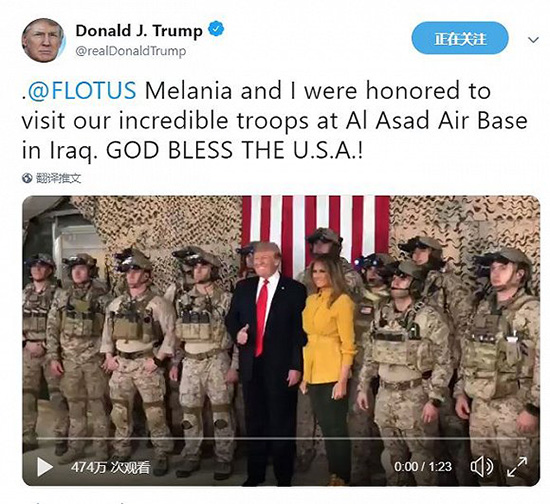This screenshot has height=504, width=550.
Task: Mute the video with speaker icon
Action: click(481, 467)
